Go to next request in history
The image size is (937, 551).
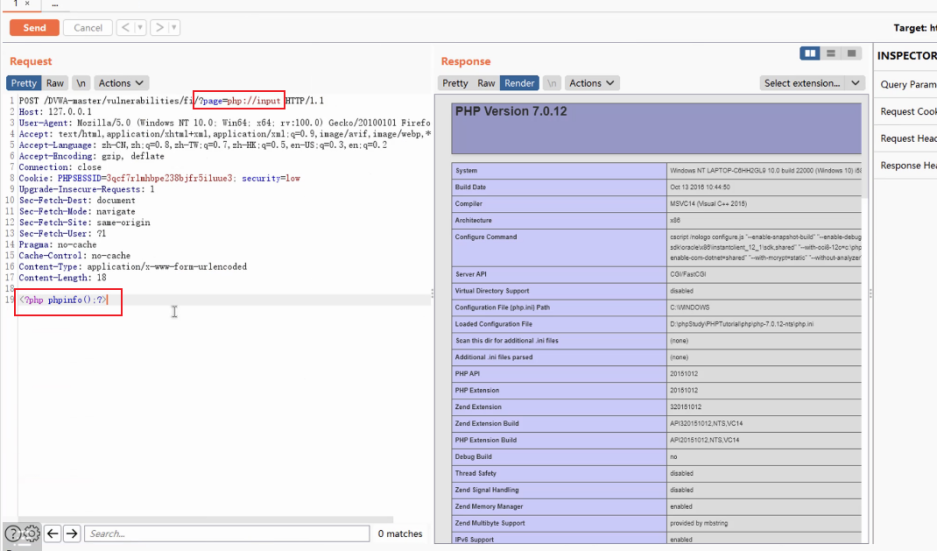(160, 27)
